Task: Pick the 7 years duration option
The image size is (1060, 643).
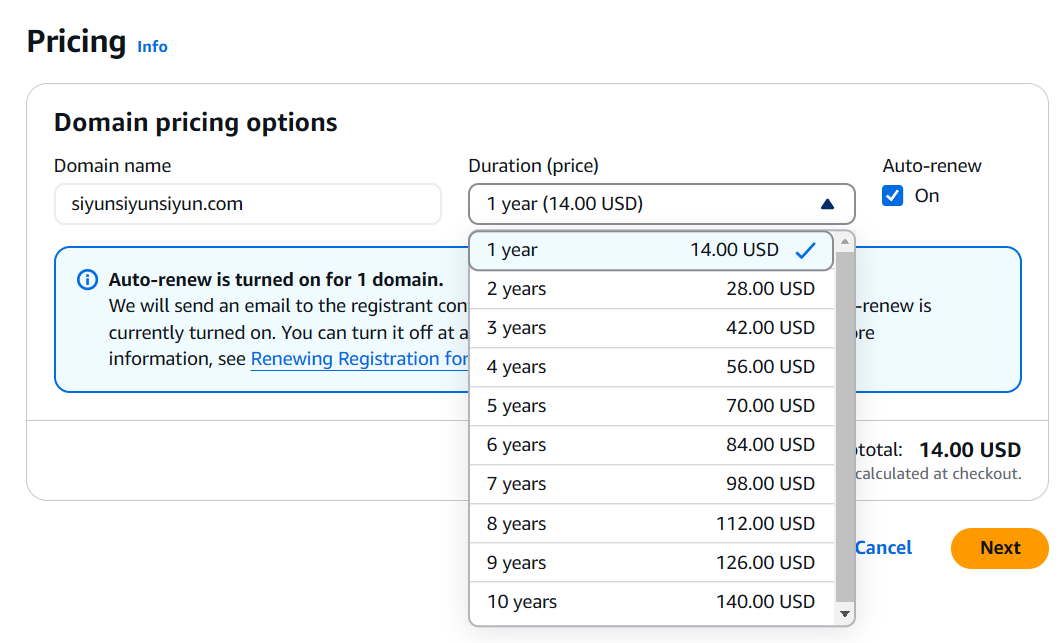Action: tap(651, 485)
